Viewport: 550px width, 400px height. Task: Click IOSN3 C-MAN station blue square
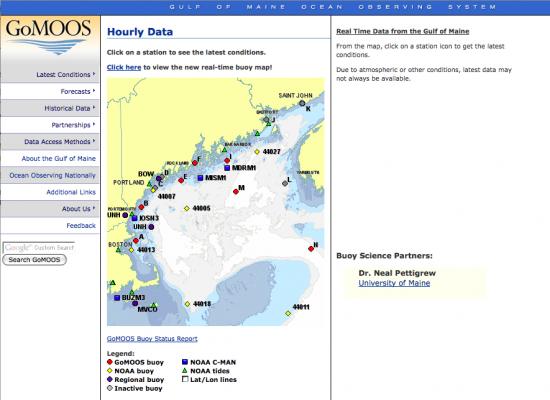click(134, 218)
